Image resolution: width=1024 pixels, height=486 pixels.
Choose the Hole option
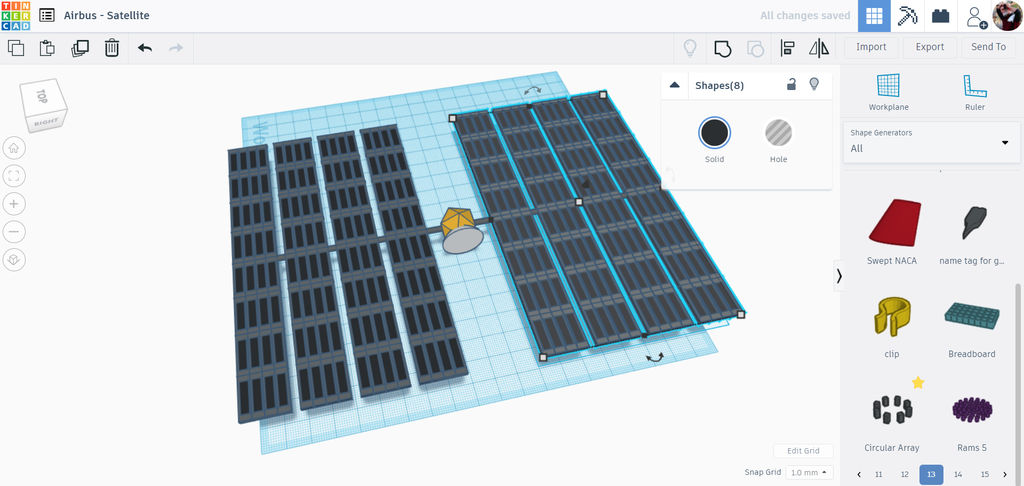coord(778,133)
